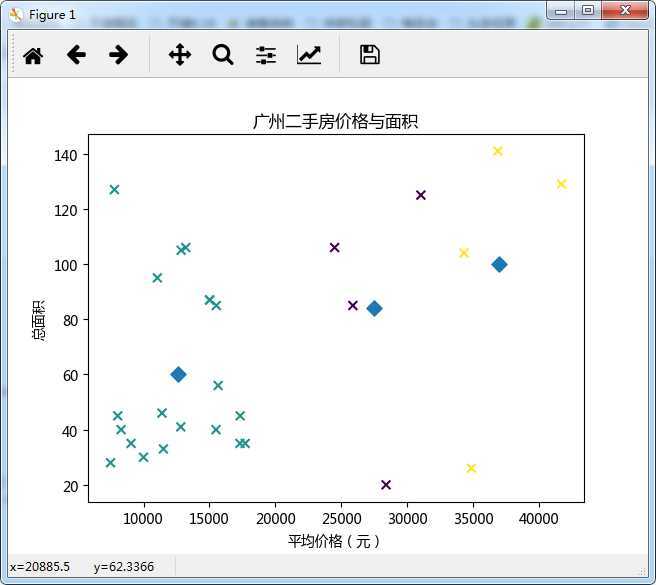Open the Edit axis and curve parameters tool
The width and height of the screenshot is (656, 585).
tap(309, 55)
